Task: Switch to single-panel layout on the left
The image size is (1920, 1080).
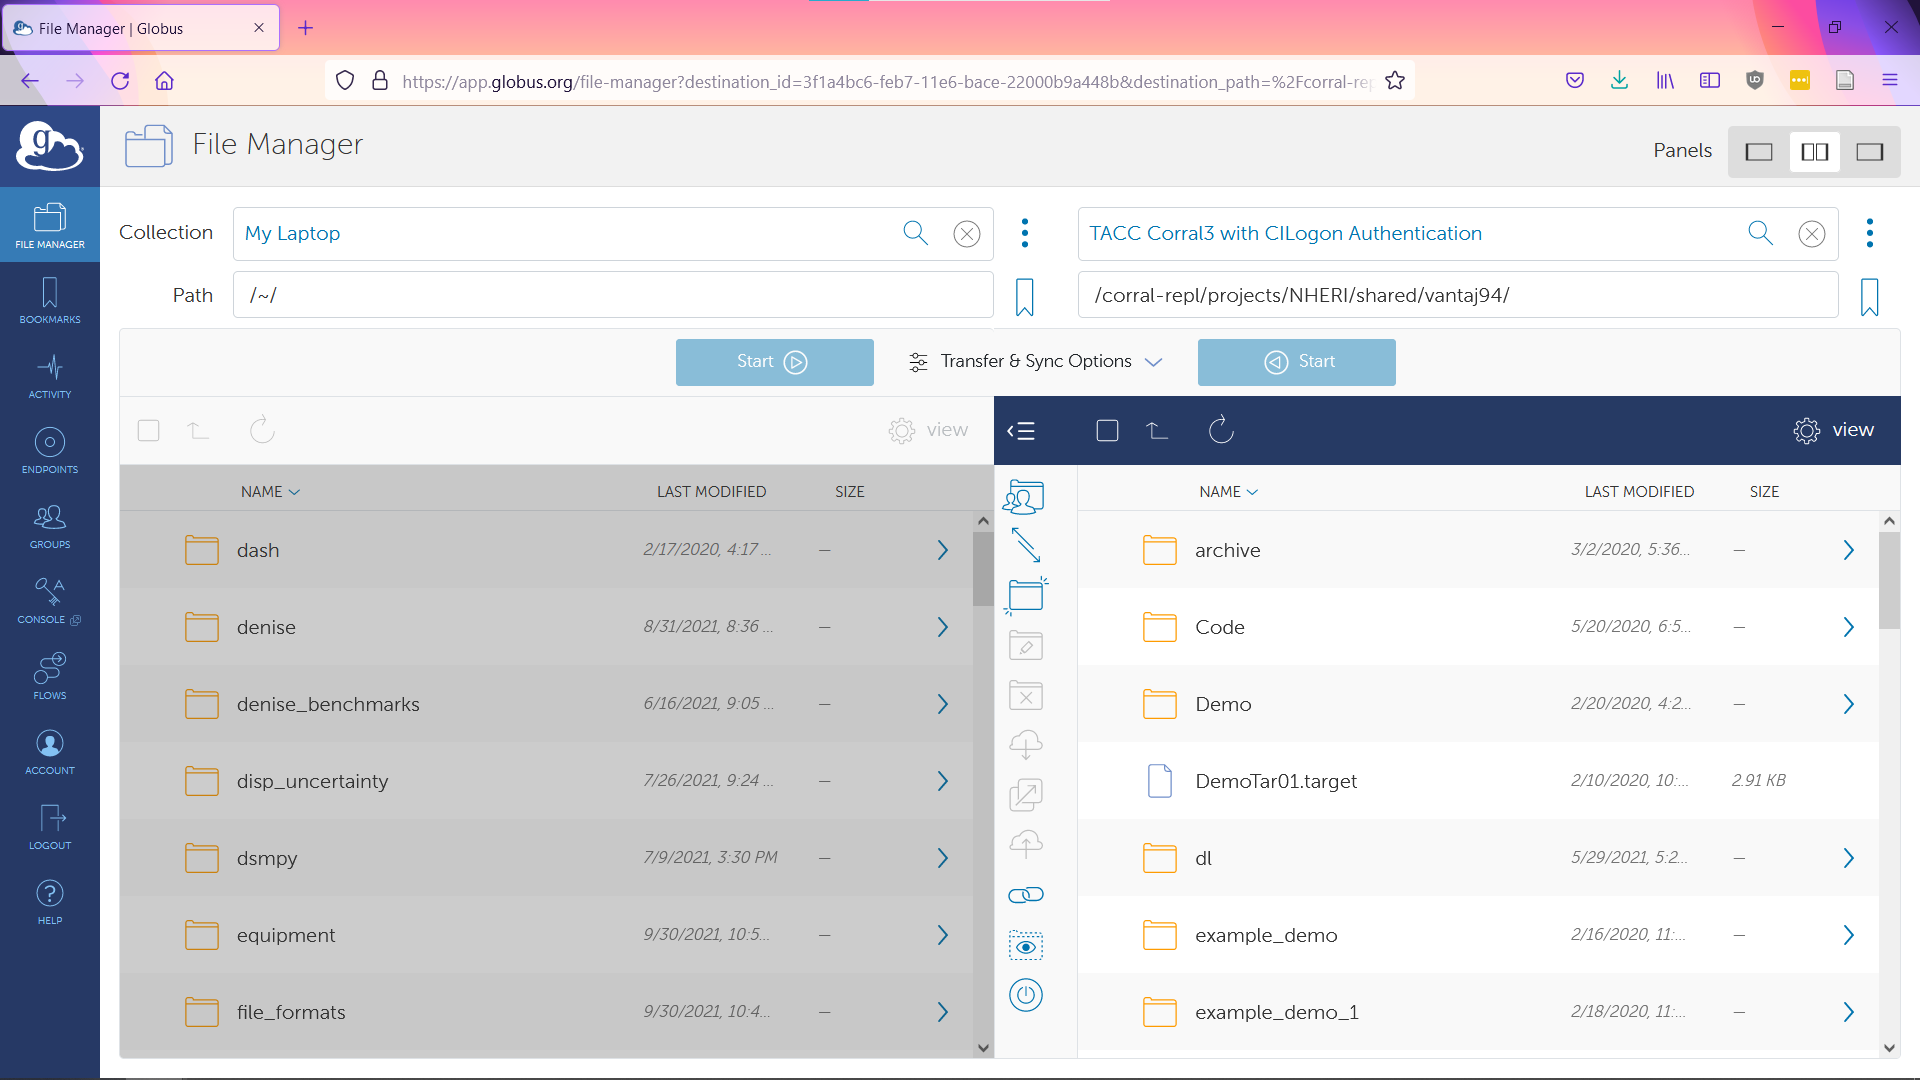Action: point(1759,152)
